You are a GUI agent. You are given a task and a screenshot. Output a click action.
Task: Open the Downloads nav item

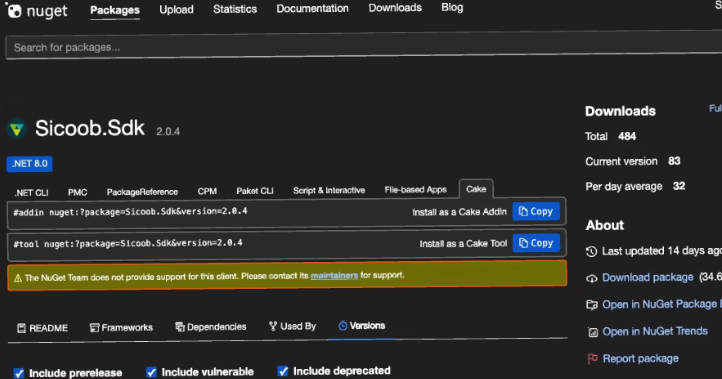[395, 8]
